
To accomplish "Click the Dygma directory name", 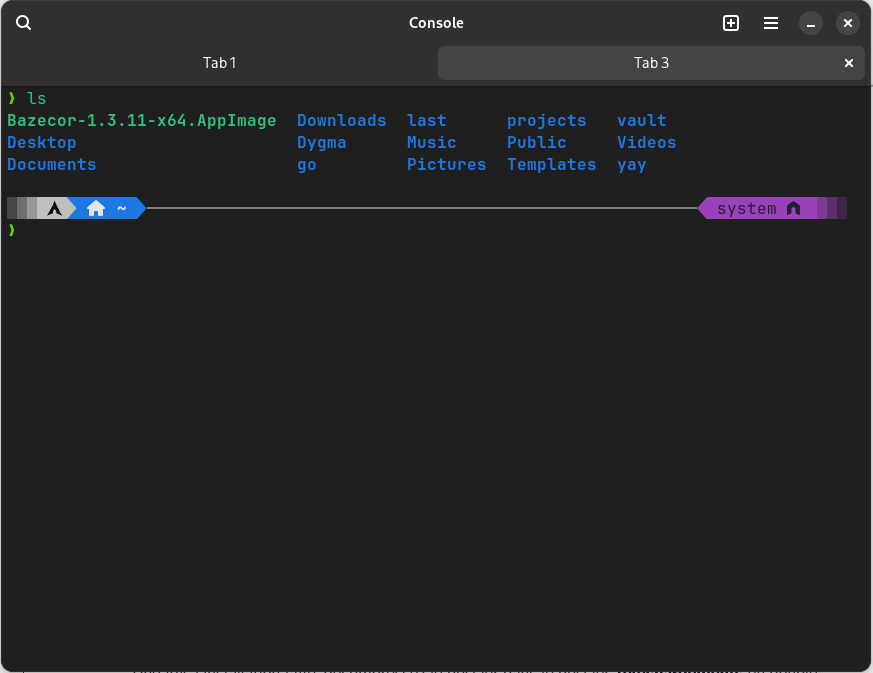I will coord(321,143).
